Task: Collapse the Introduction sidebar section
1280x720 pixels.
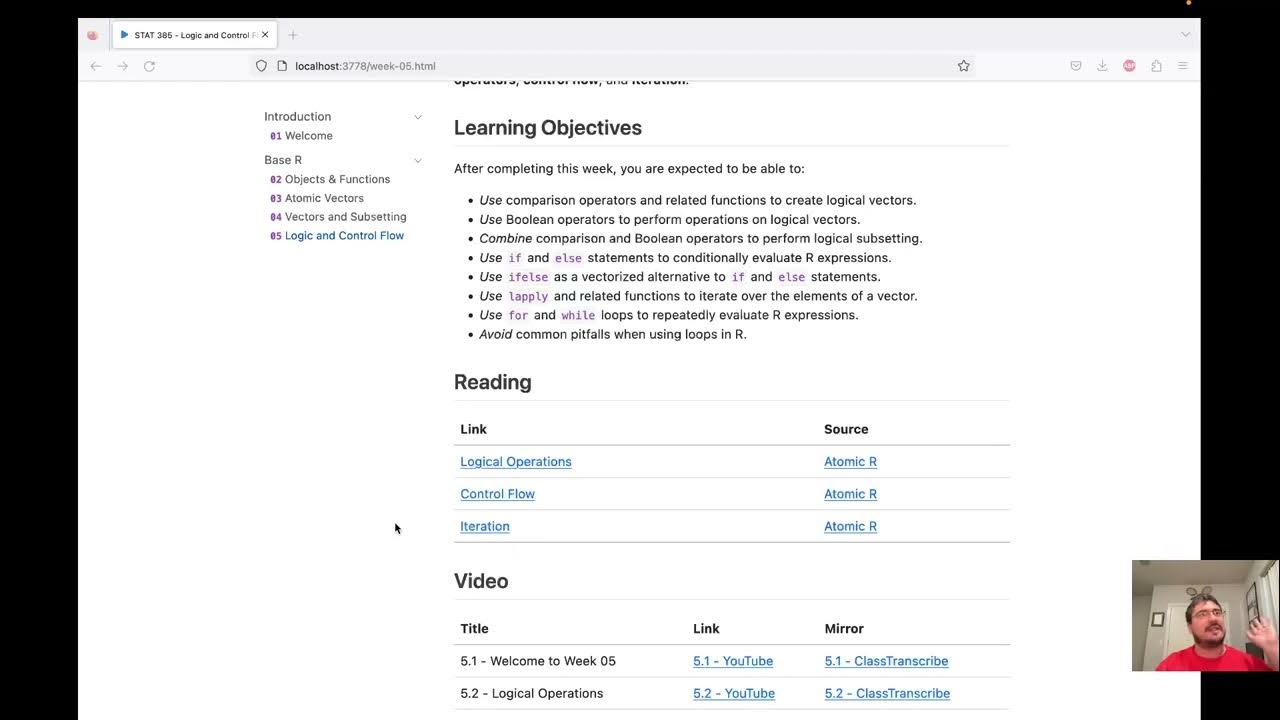Action: pos(418,117)
